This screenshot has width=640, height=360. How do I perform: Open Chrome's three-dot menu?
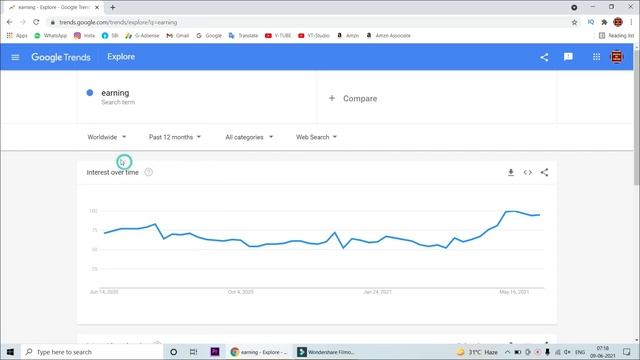click(x=631, y=22)
